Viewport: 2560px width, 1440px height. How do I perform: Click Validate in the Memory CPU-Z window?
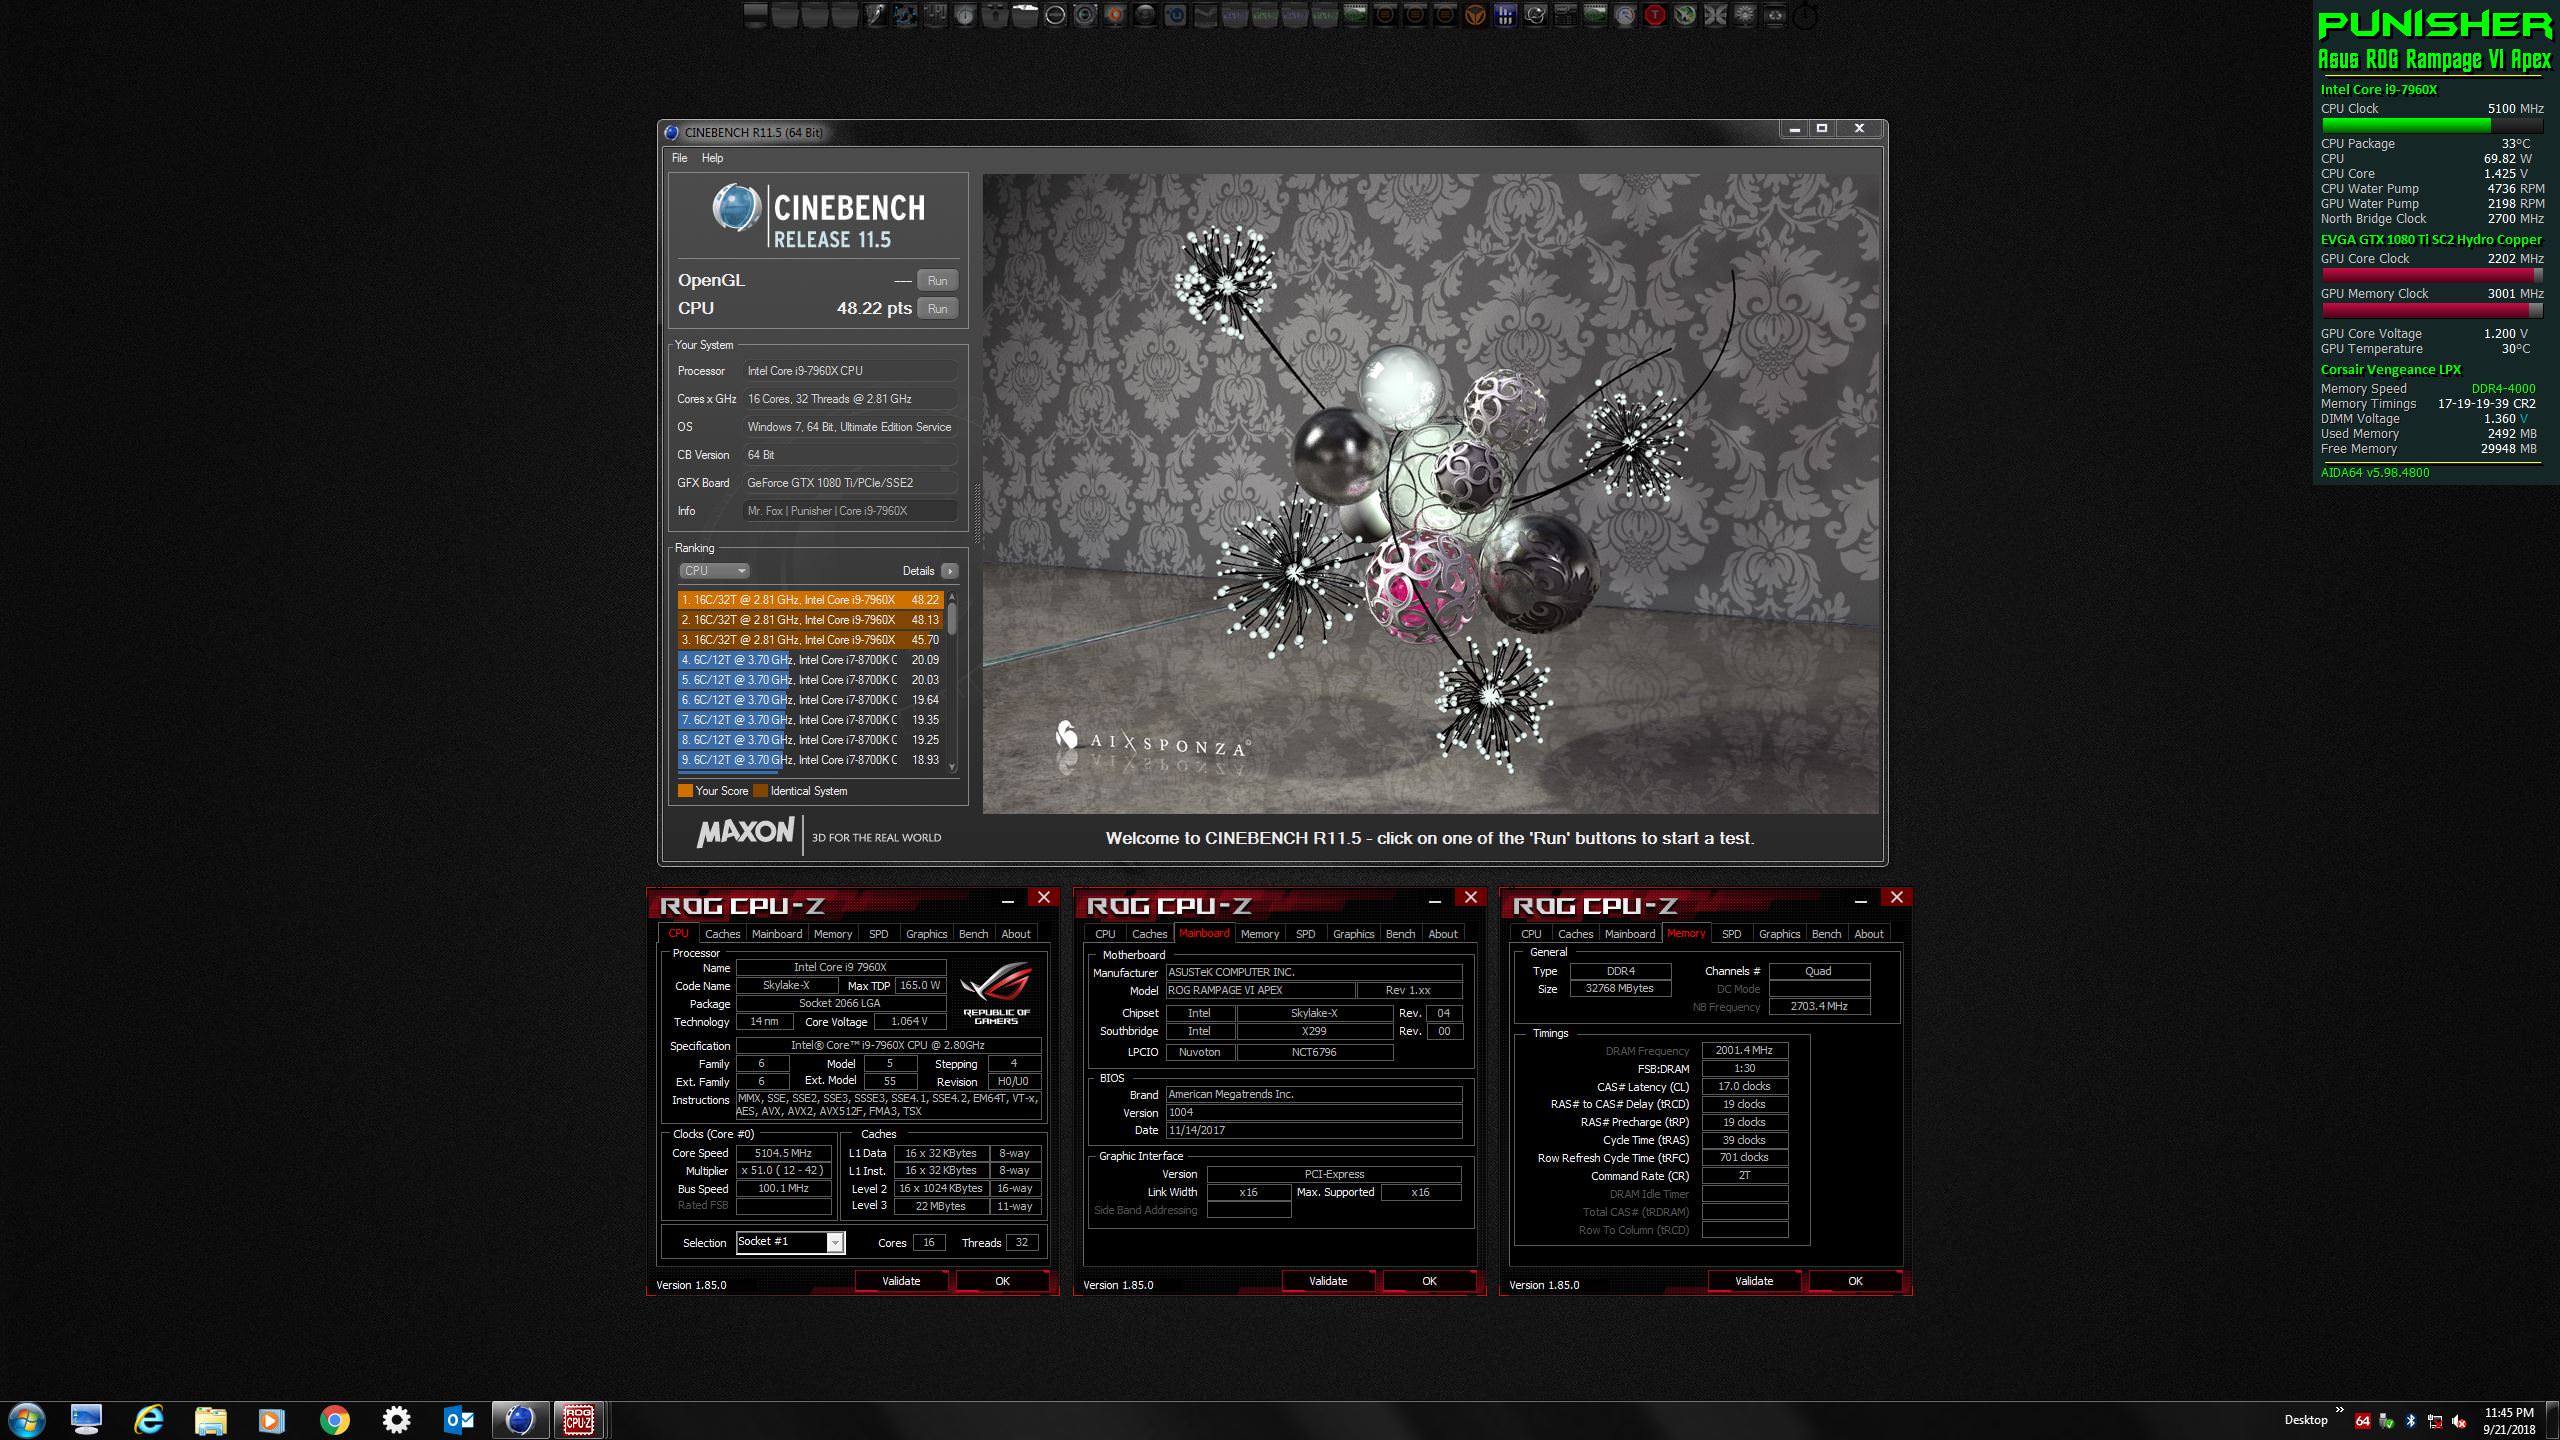1754,1281
